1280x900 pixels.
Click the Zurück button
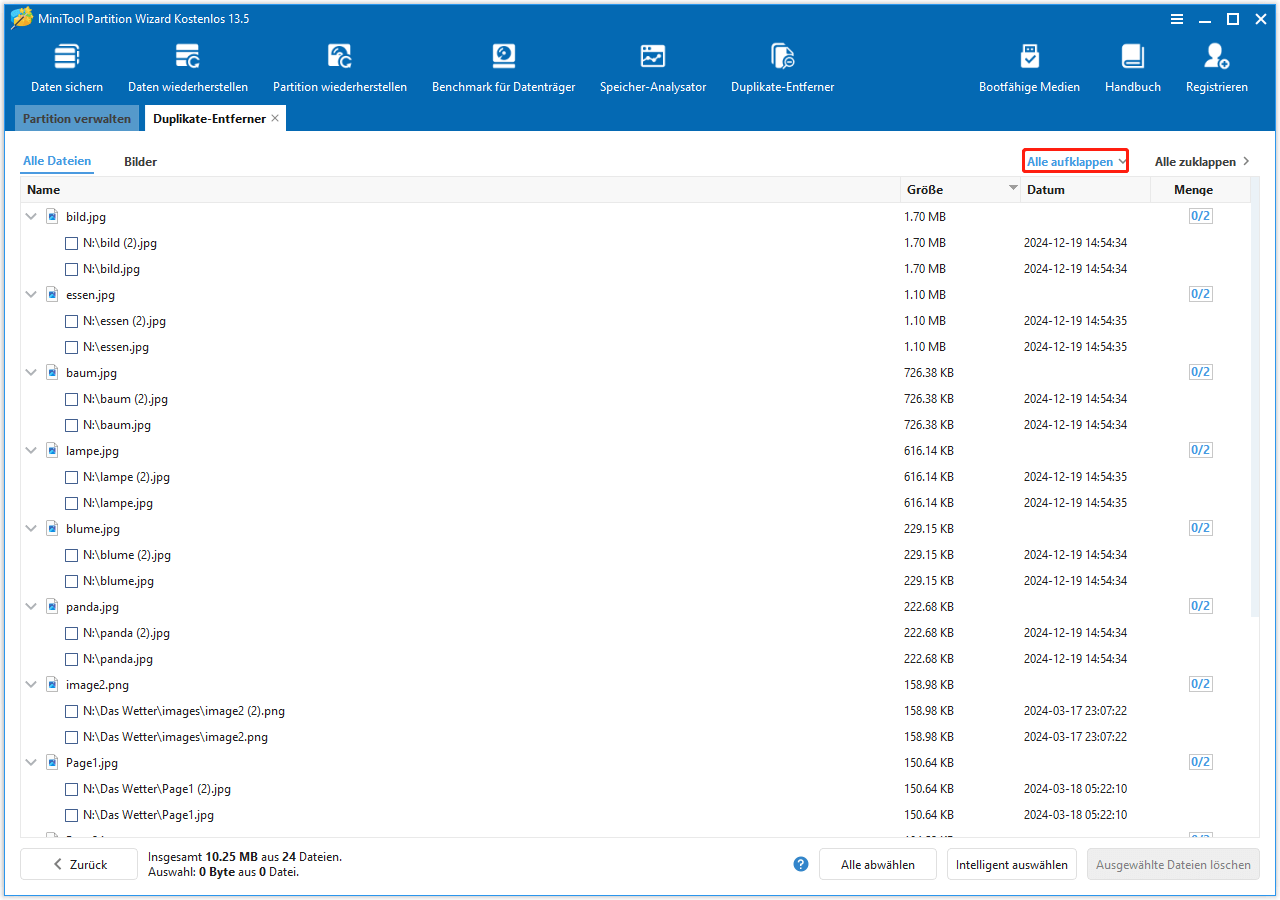pyautogui.click(x=78, y=864)
